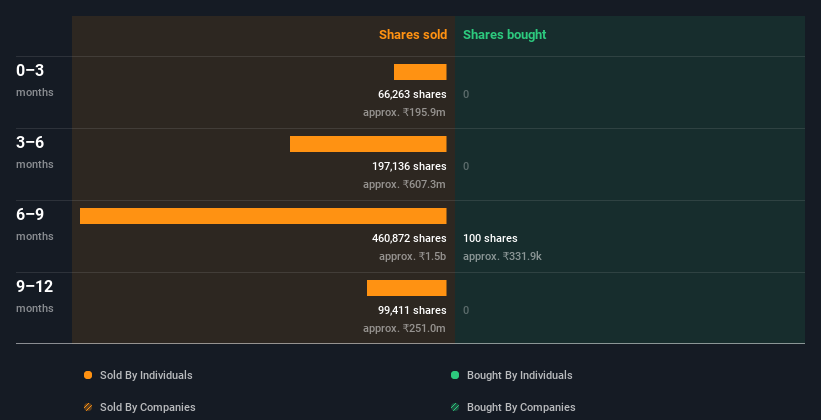Click the Shares bought column header
This screenshot has width=821, height=420.
pyautogui.click(x=505, y=35)
